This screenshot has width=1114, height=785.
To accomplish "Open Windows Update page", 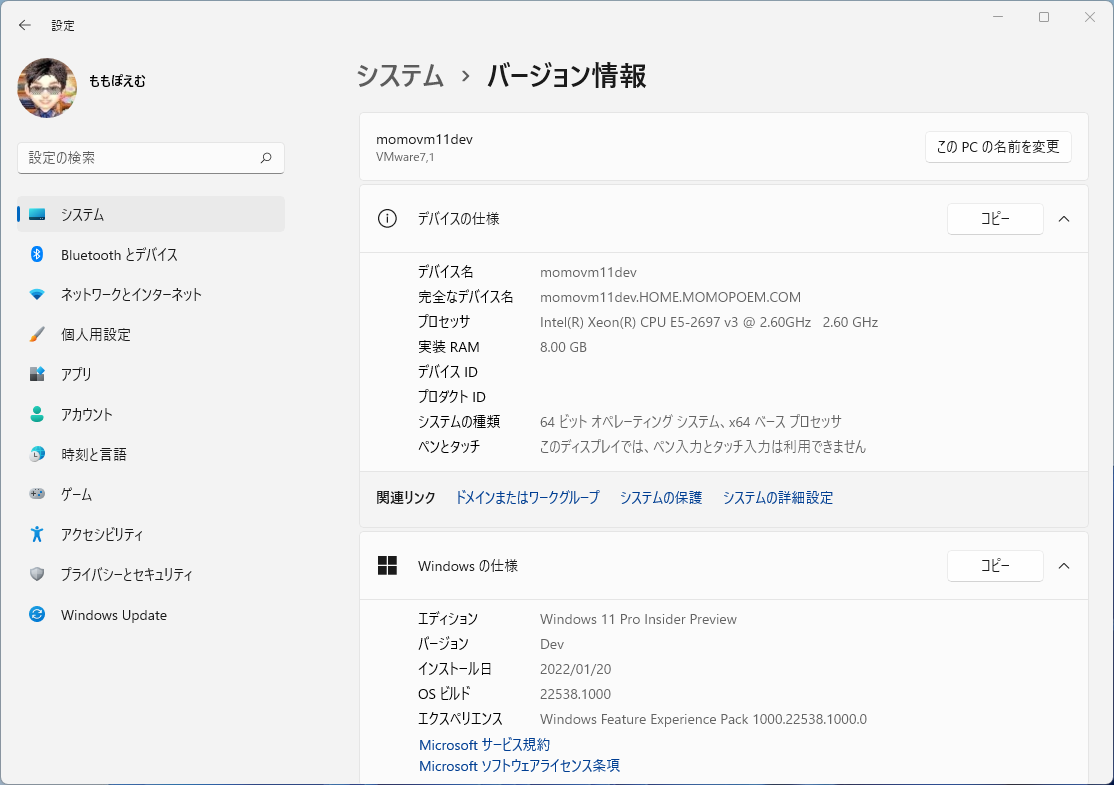I will 151,615.
